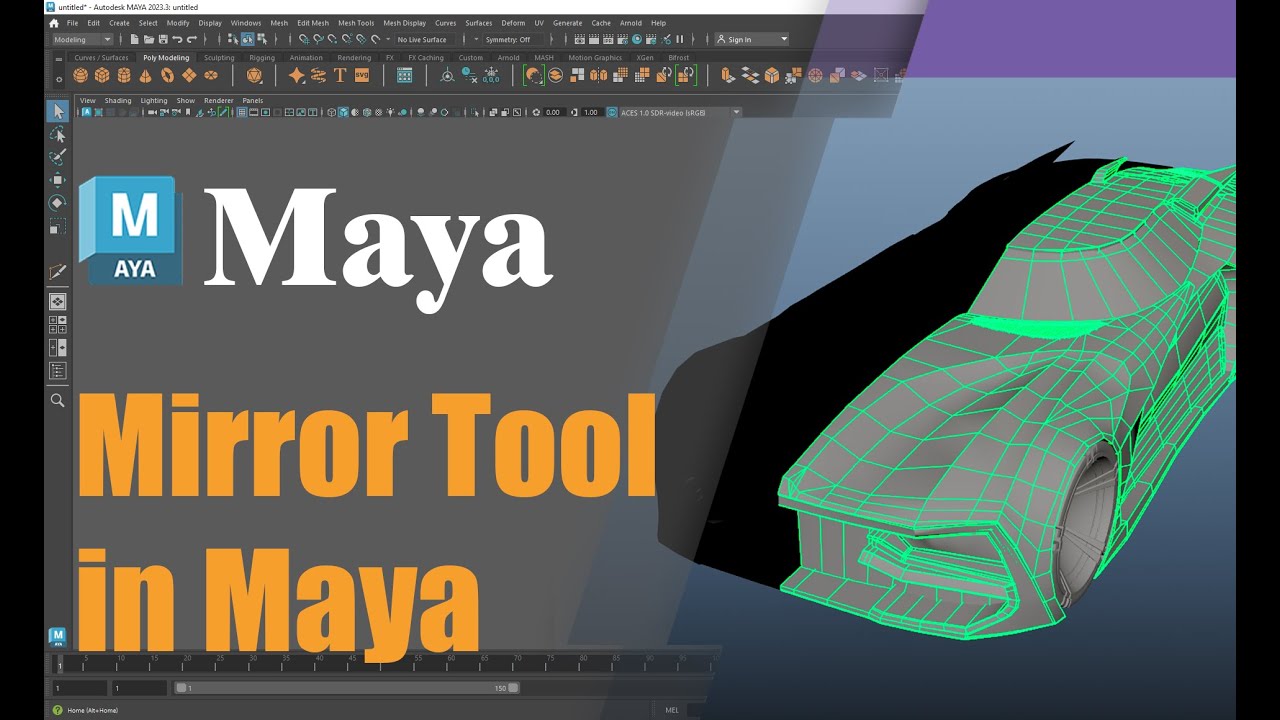Open the Modeling menu set dropdown
Image resolution: width=1280 pixels, height=720 pixels.
[83, 39]
